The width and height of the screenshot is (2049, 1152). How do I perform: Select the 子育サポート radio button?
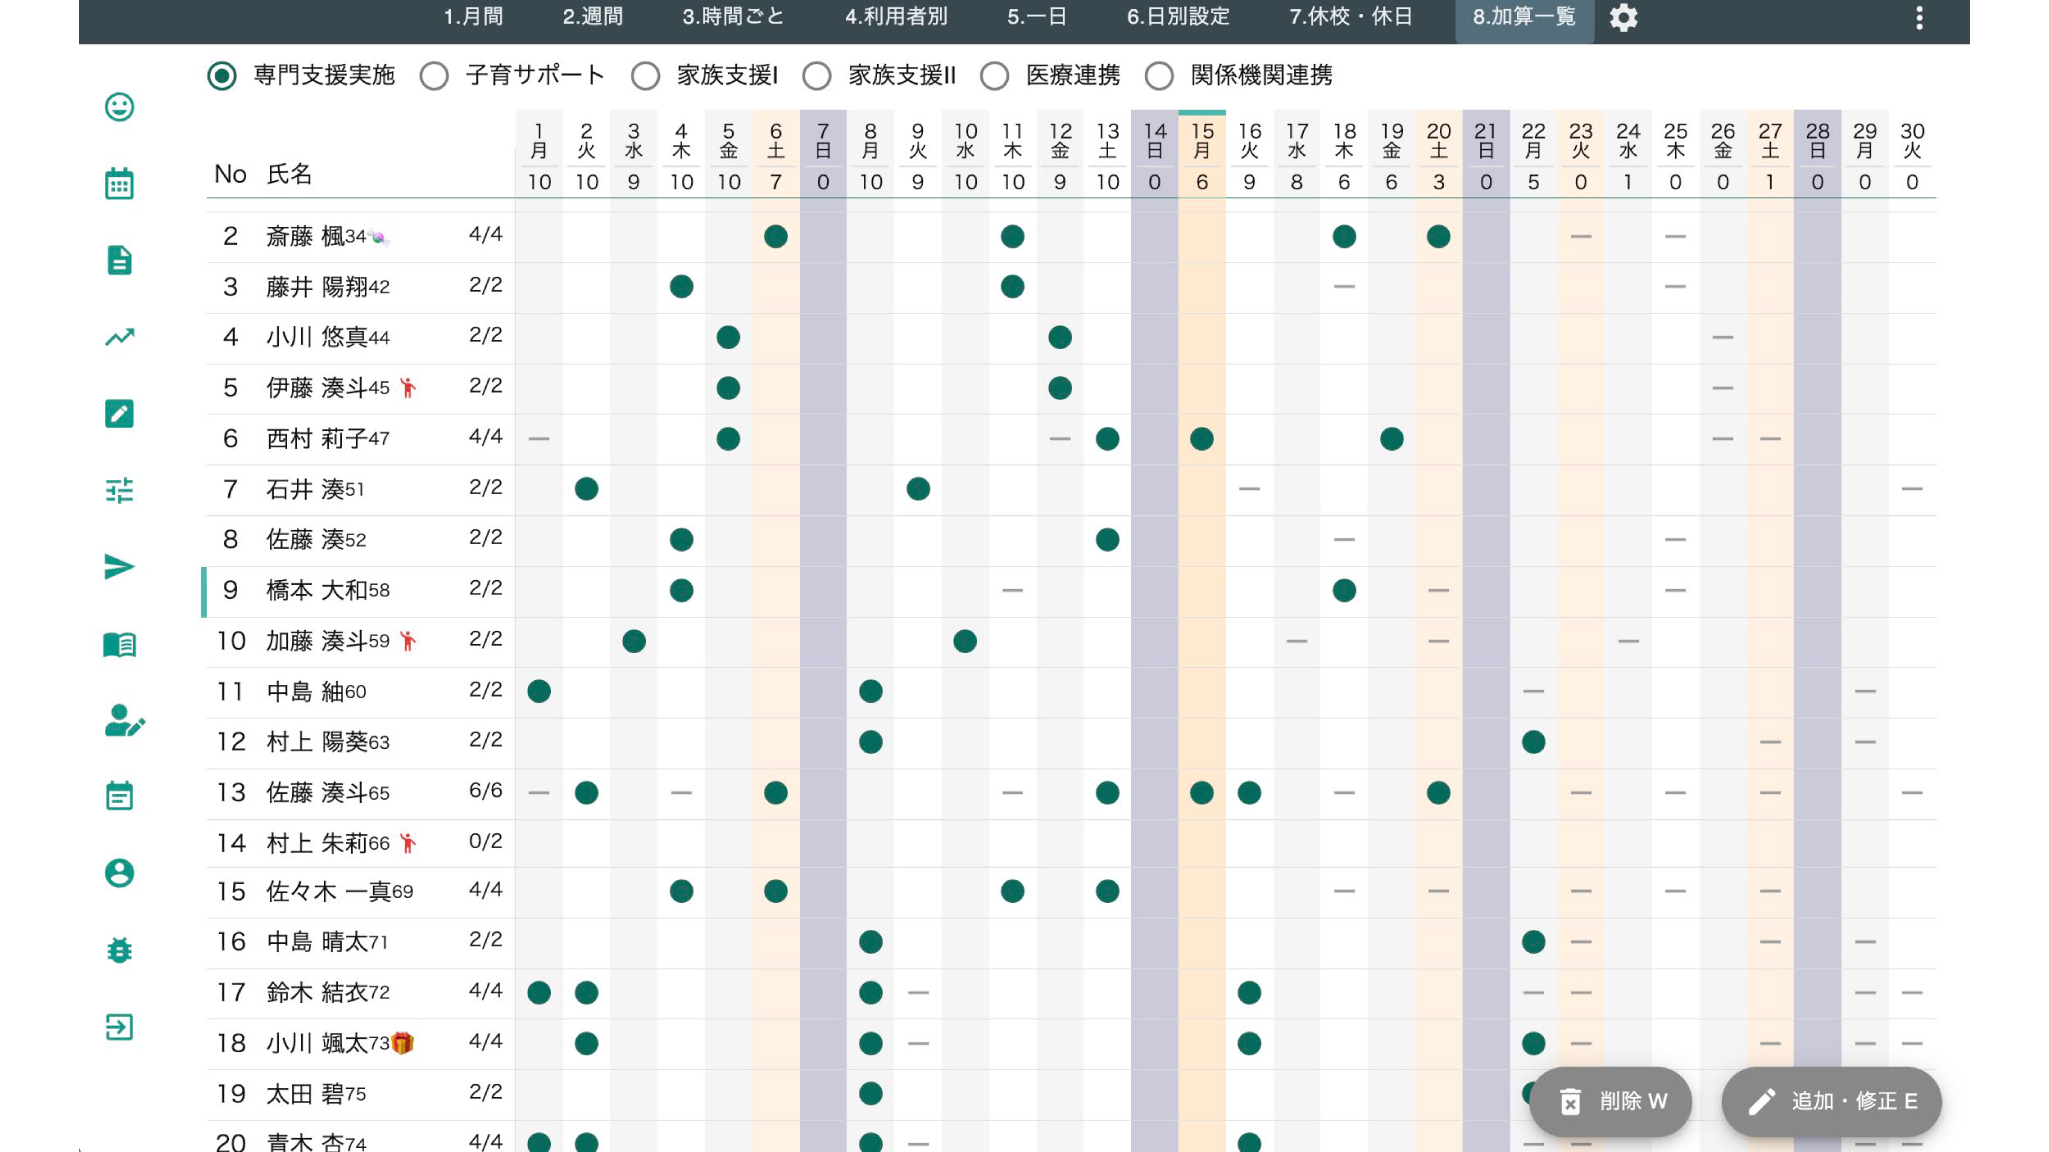point(434,76)
